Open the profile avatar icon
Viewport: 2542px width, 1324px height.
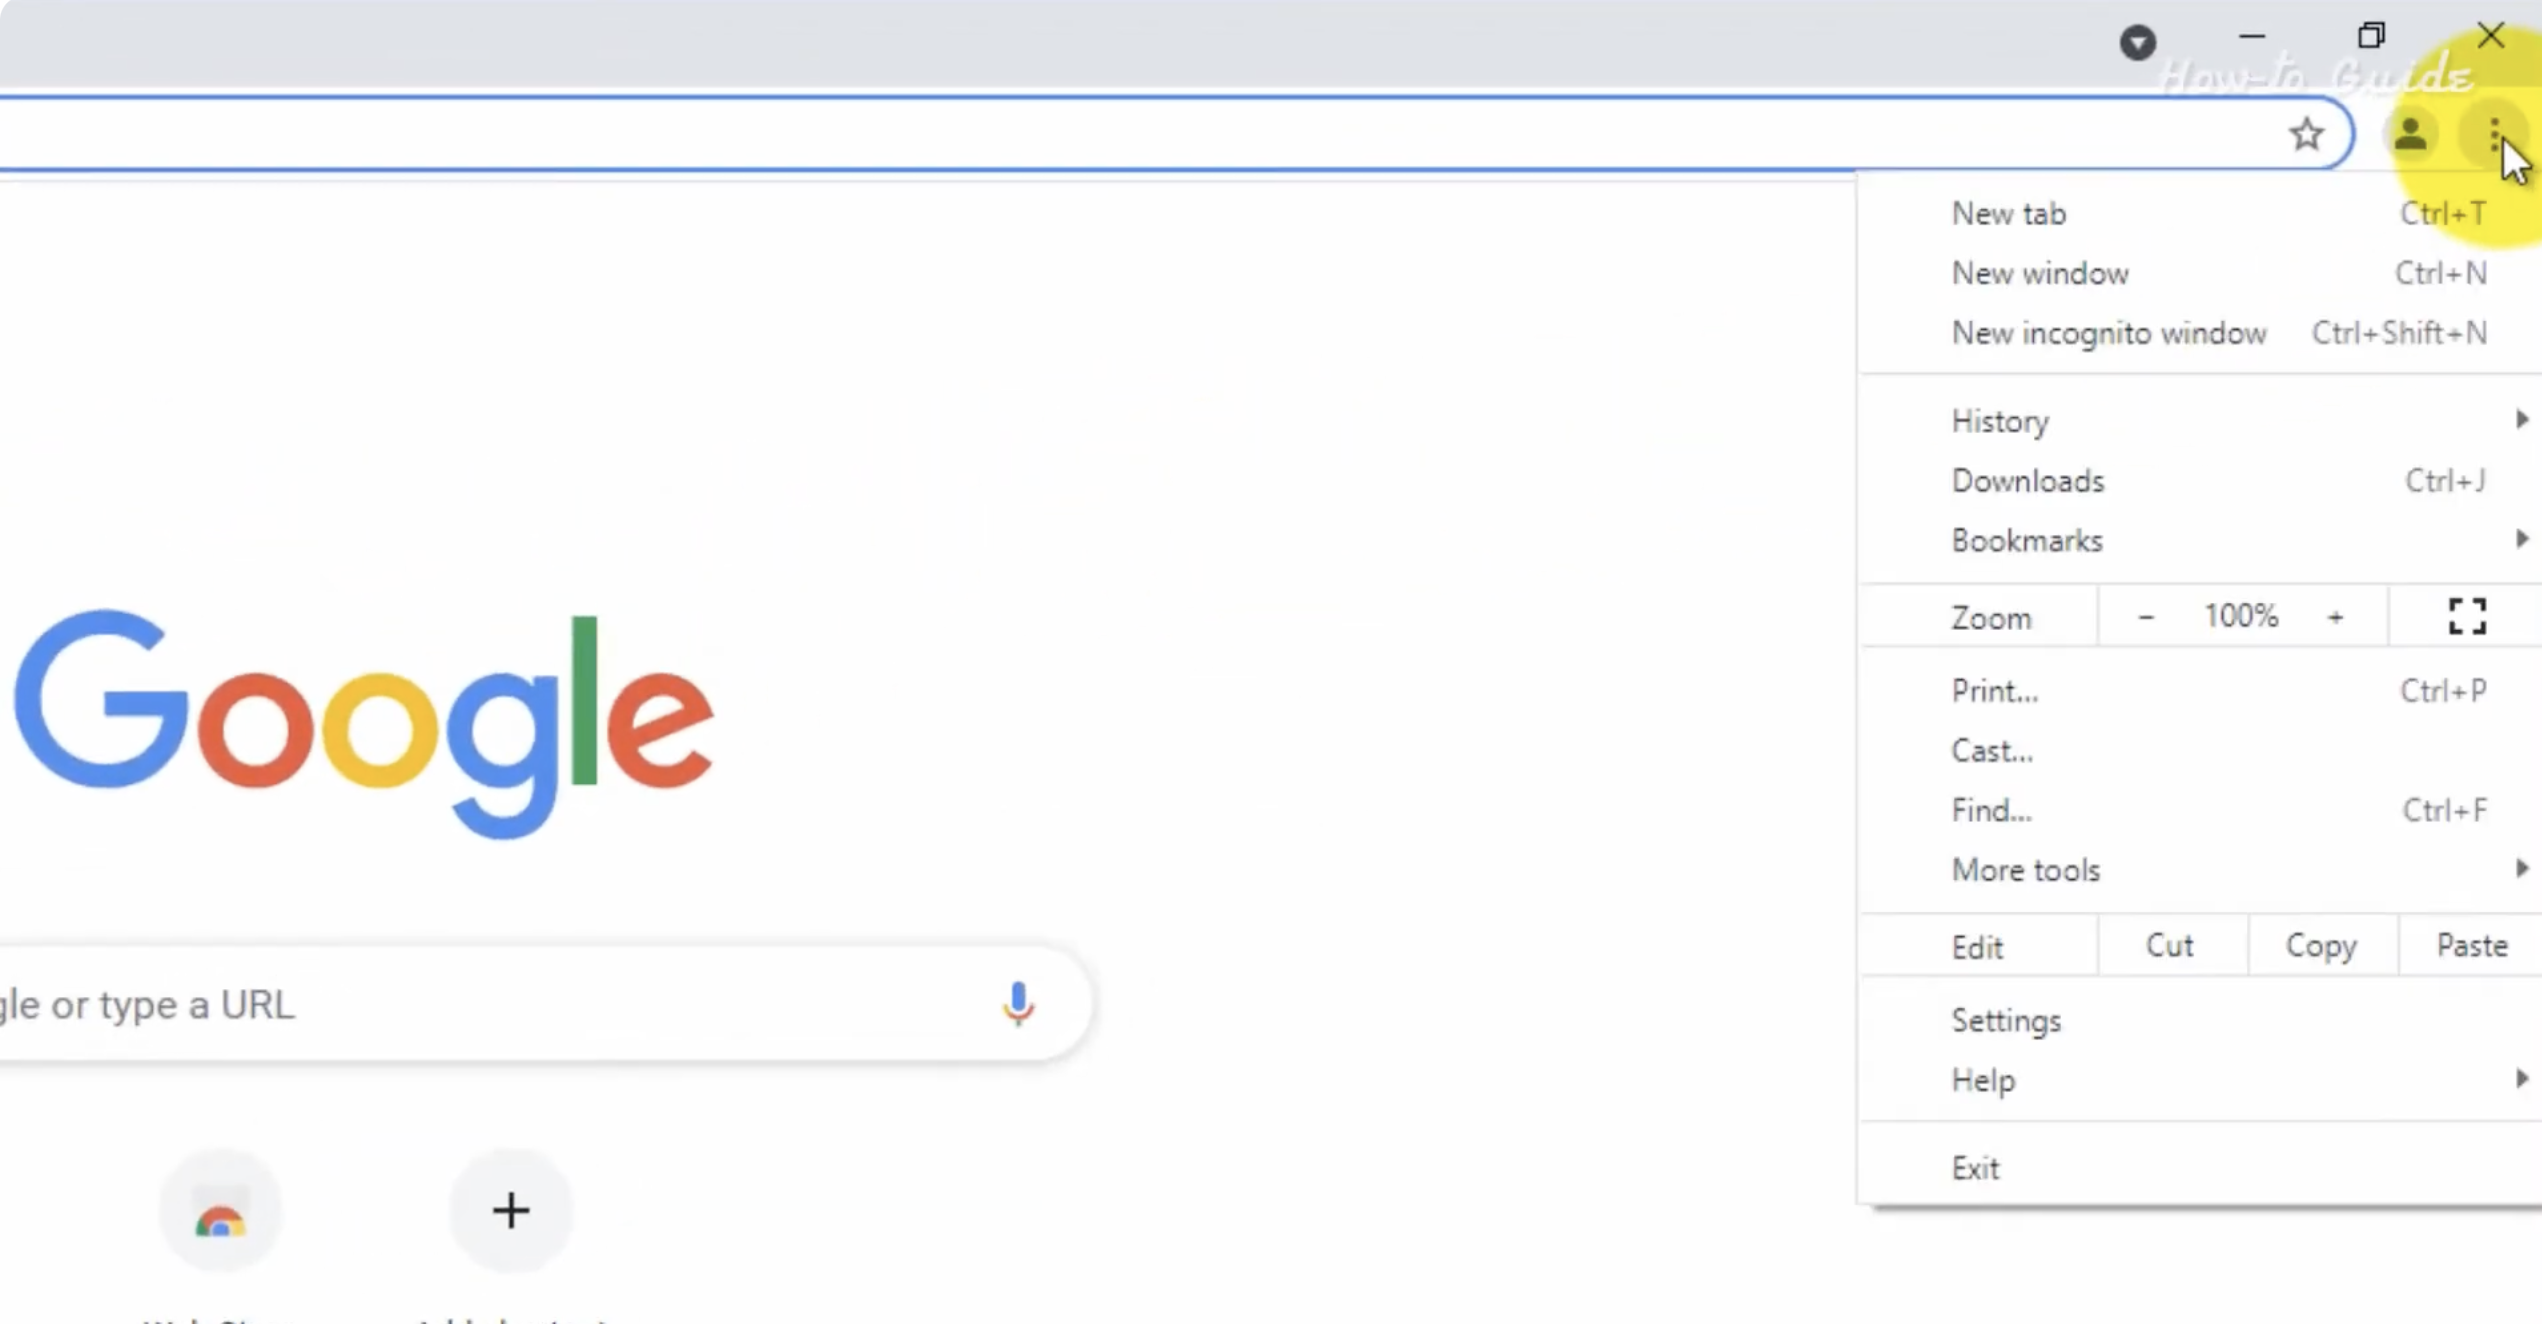coord(2409,134)
